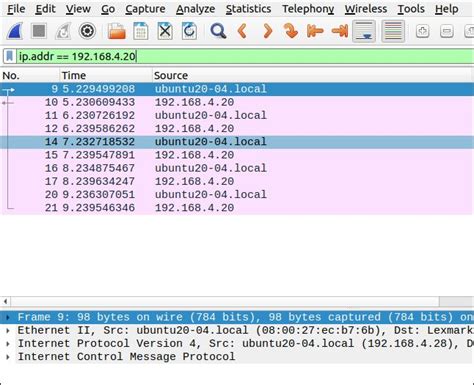Open the Tools menu
This screenshot has width=474, height=385.
[411, 9]
